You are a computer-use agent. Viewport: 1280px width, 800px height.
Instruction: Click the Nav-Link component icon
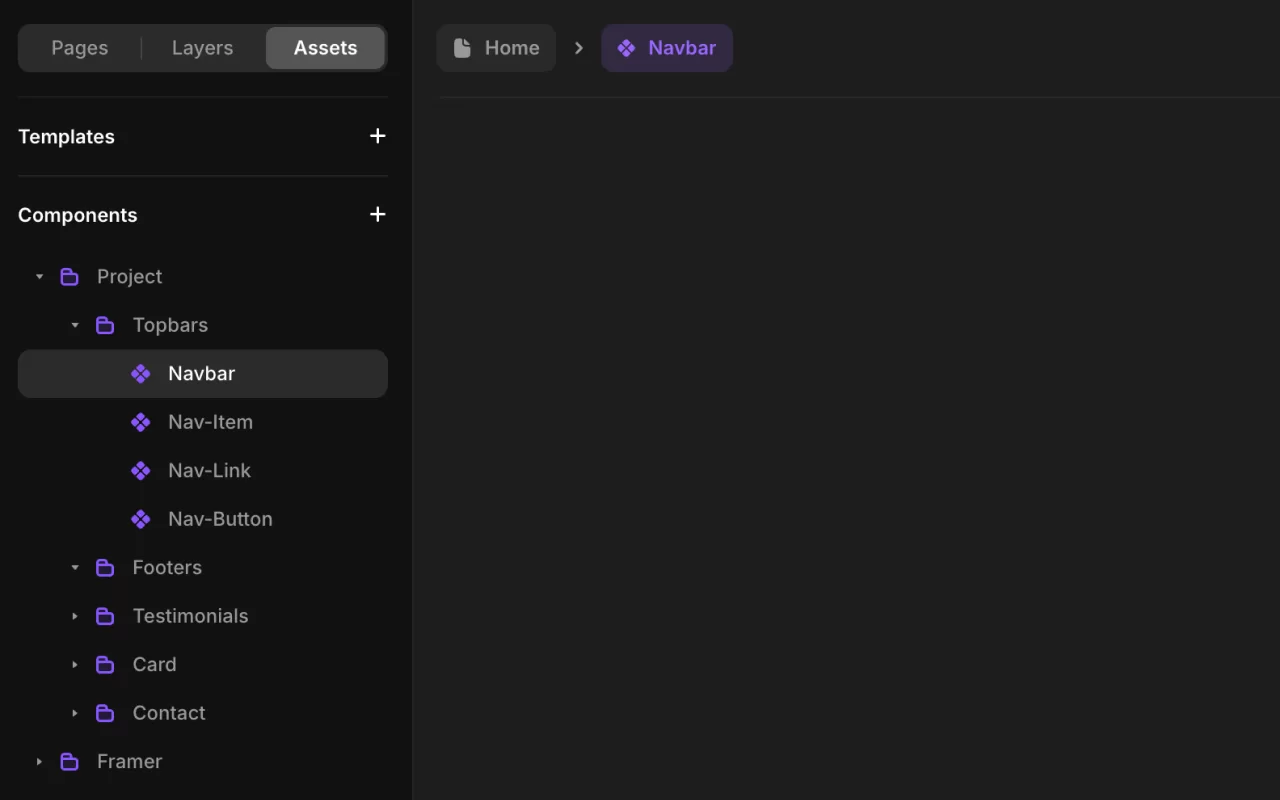[x=141, y=471]
